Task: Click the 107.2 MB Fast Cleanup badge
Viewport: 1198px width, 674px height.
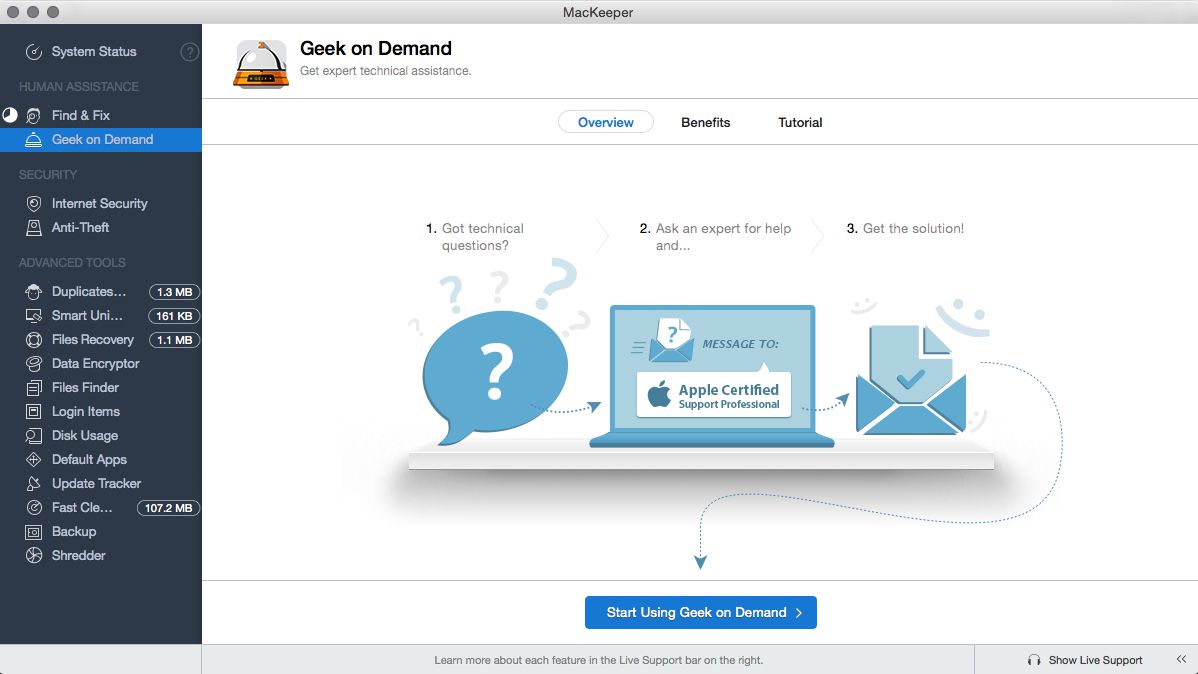Action: pos(168,508)
